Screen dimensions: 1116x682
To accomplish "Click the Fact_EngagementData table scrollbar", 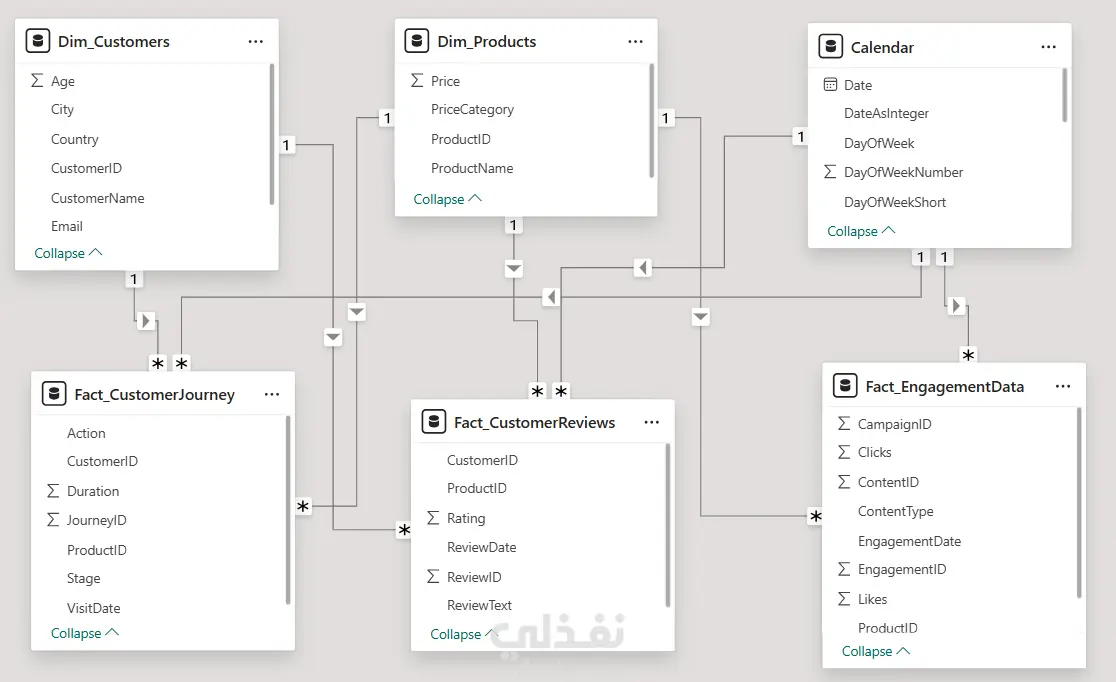I will (1079, 502).
